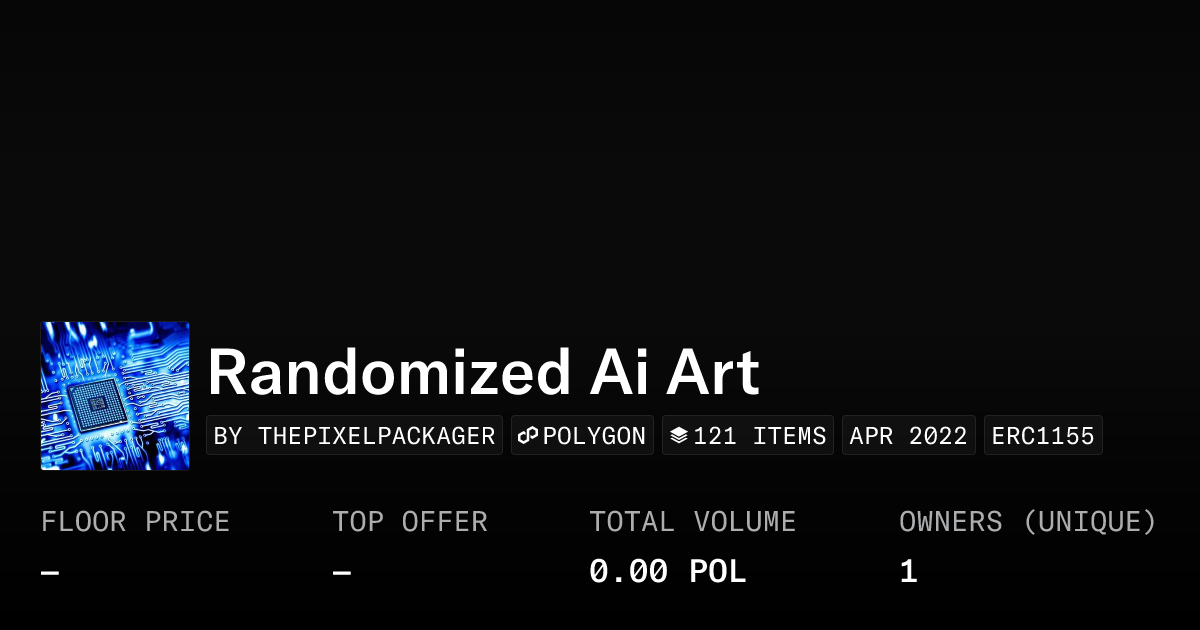
Task: Click the 0.00 total volume number
Action: point(628,572)
